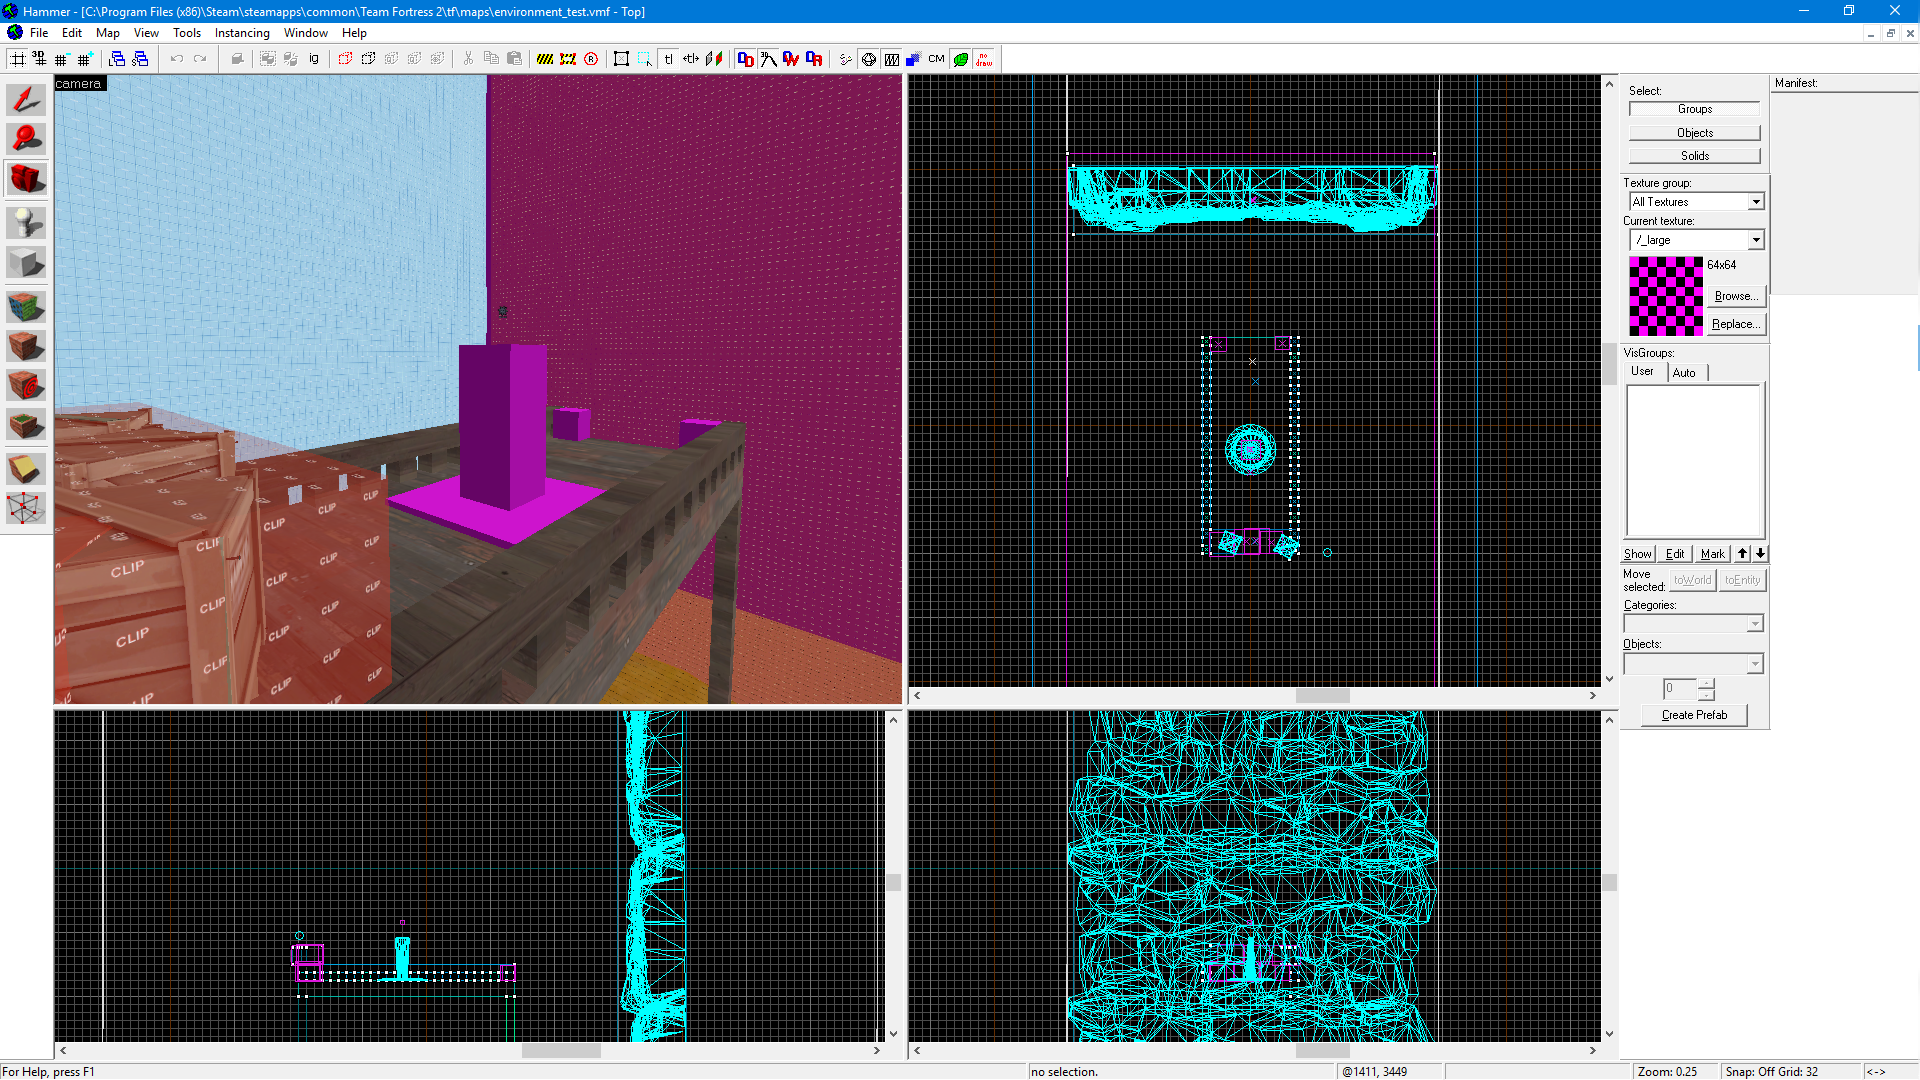Click the 'Zoom: 0.25' status text
The width and height of the screenshot is (1920, 1080).
1667,1072
